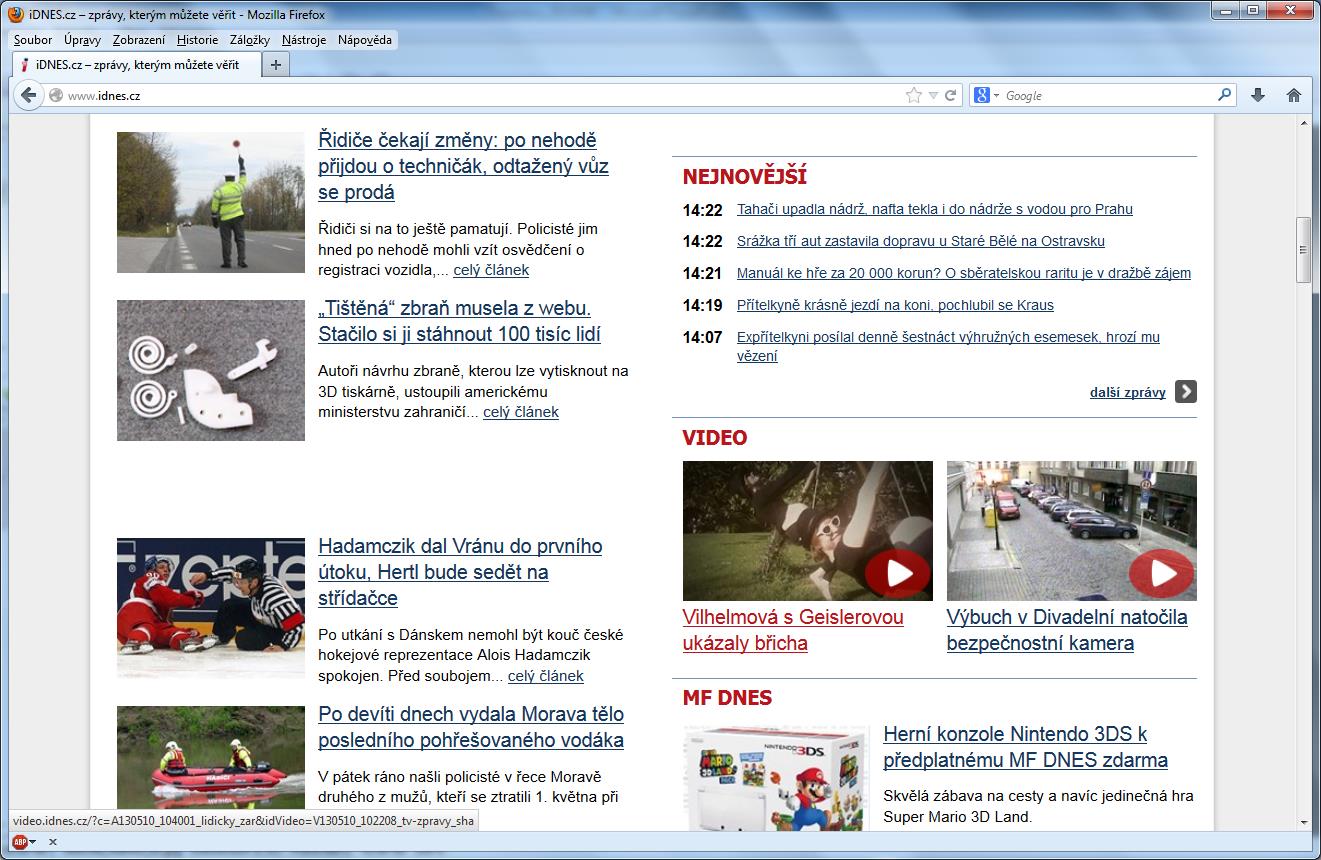Open the Řidiče čekají změny headline
This screenshot has width=1321, height=860.
click(463, 166)
